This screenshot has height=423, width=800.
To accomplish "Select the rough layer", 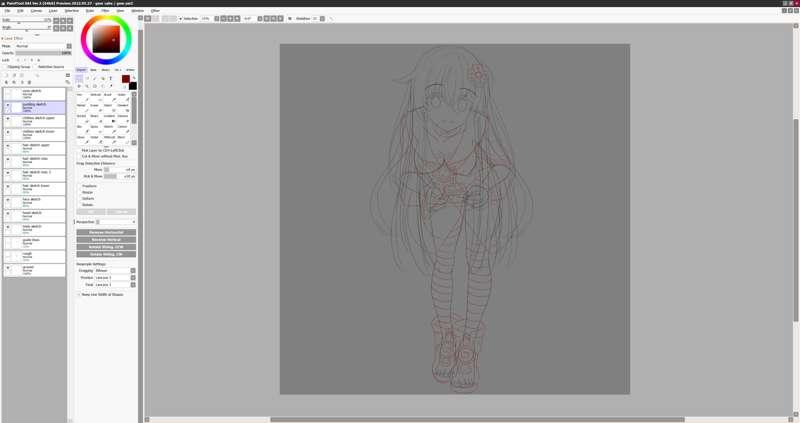I will 35,256.
